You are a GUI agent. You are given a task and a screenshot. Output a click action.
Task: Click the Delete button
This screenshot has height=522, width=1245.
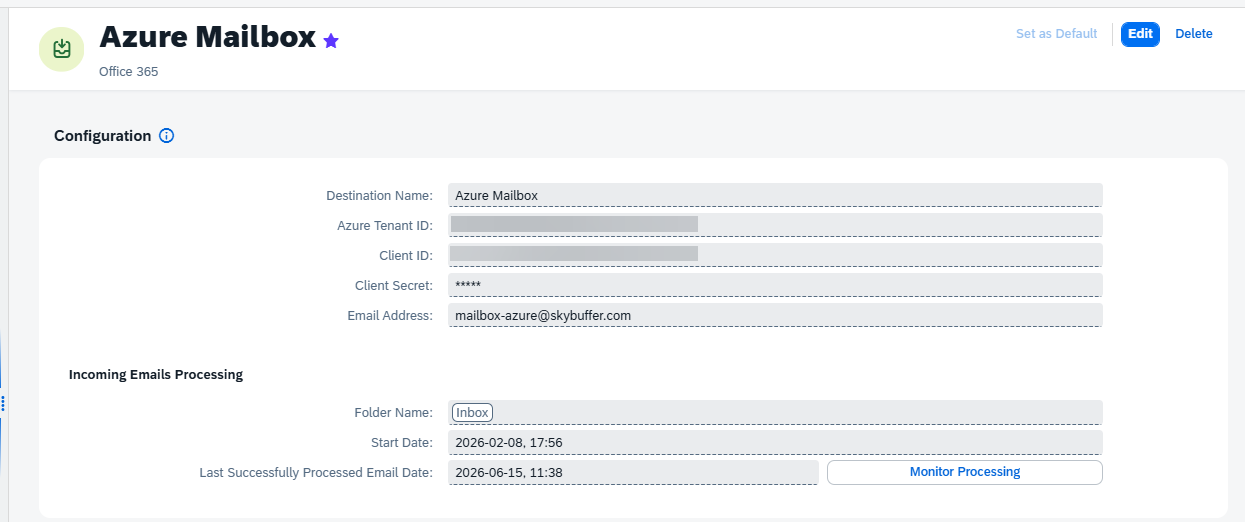click(x=1193, y=34)
